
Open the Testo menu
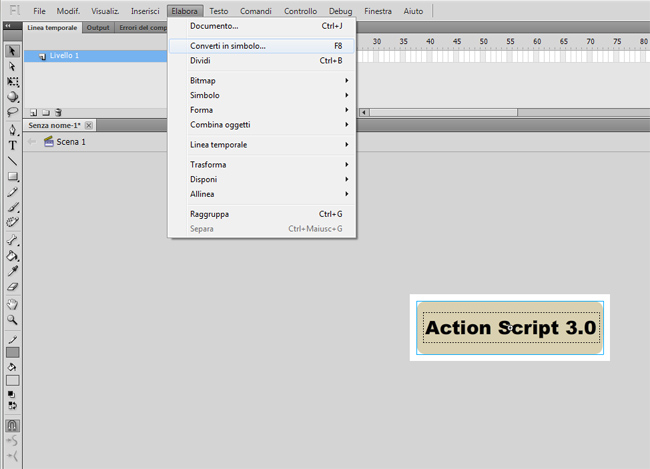tap(218, 11)
